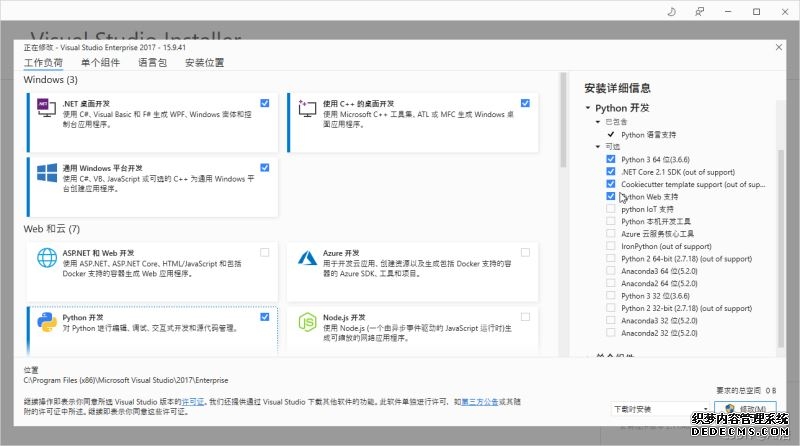
Task: Check Anaconda3 64 (5.2.0) option
Action: click(610, 270)
